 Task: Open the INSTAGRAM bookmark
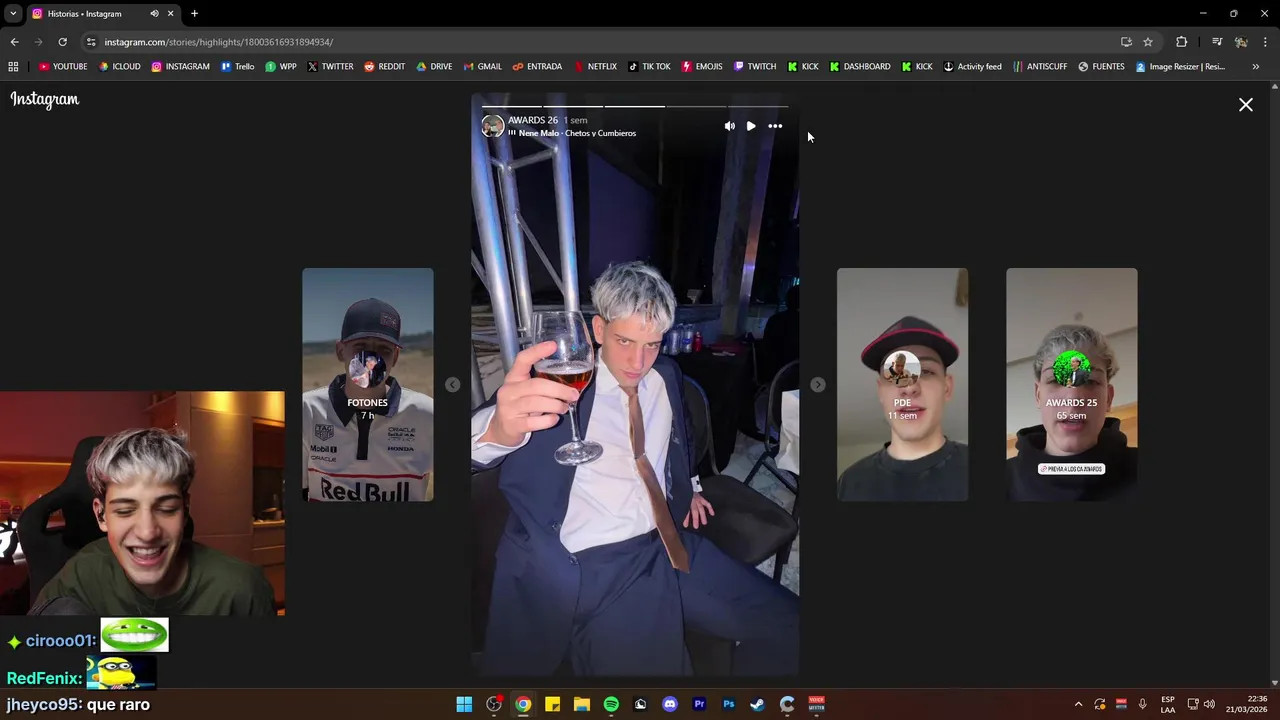(x=181, y=66)
